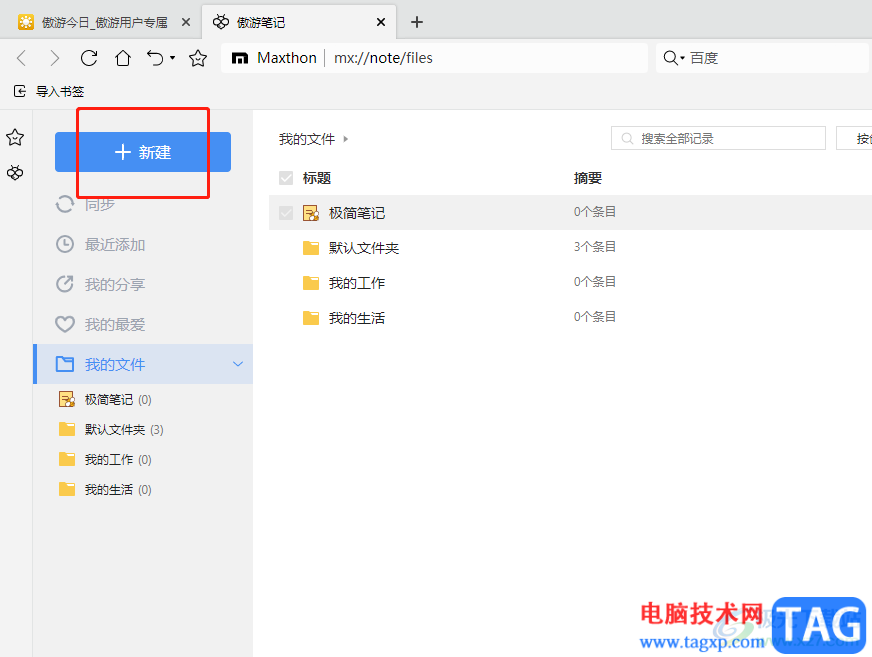Close the 傲游笔记 tab
The height and width of the screenshot is (657, 872).
[x=381, y=22]
